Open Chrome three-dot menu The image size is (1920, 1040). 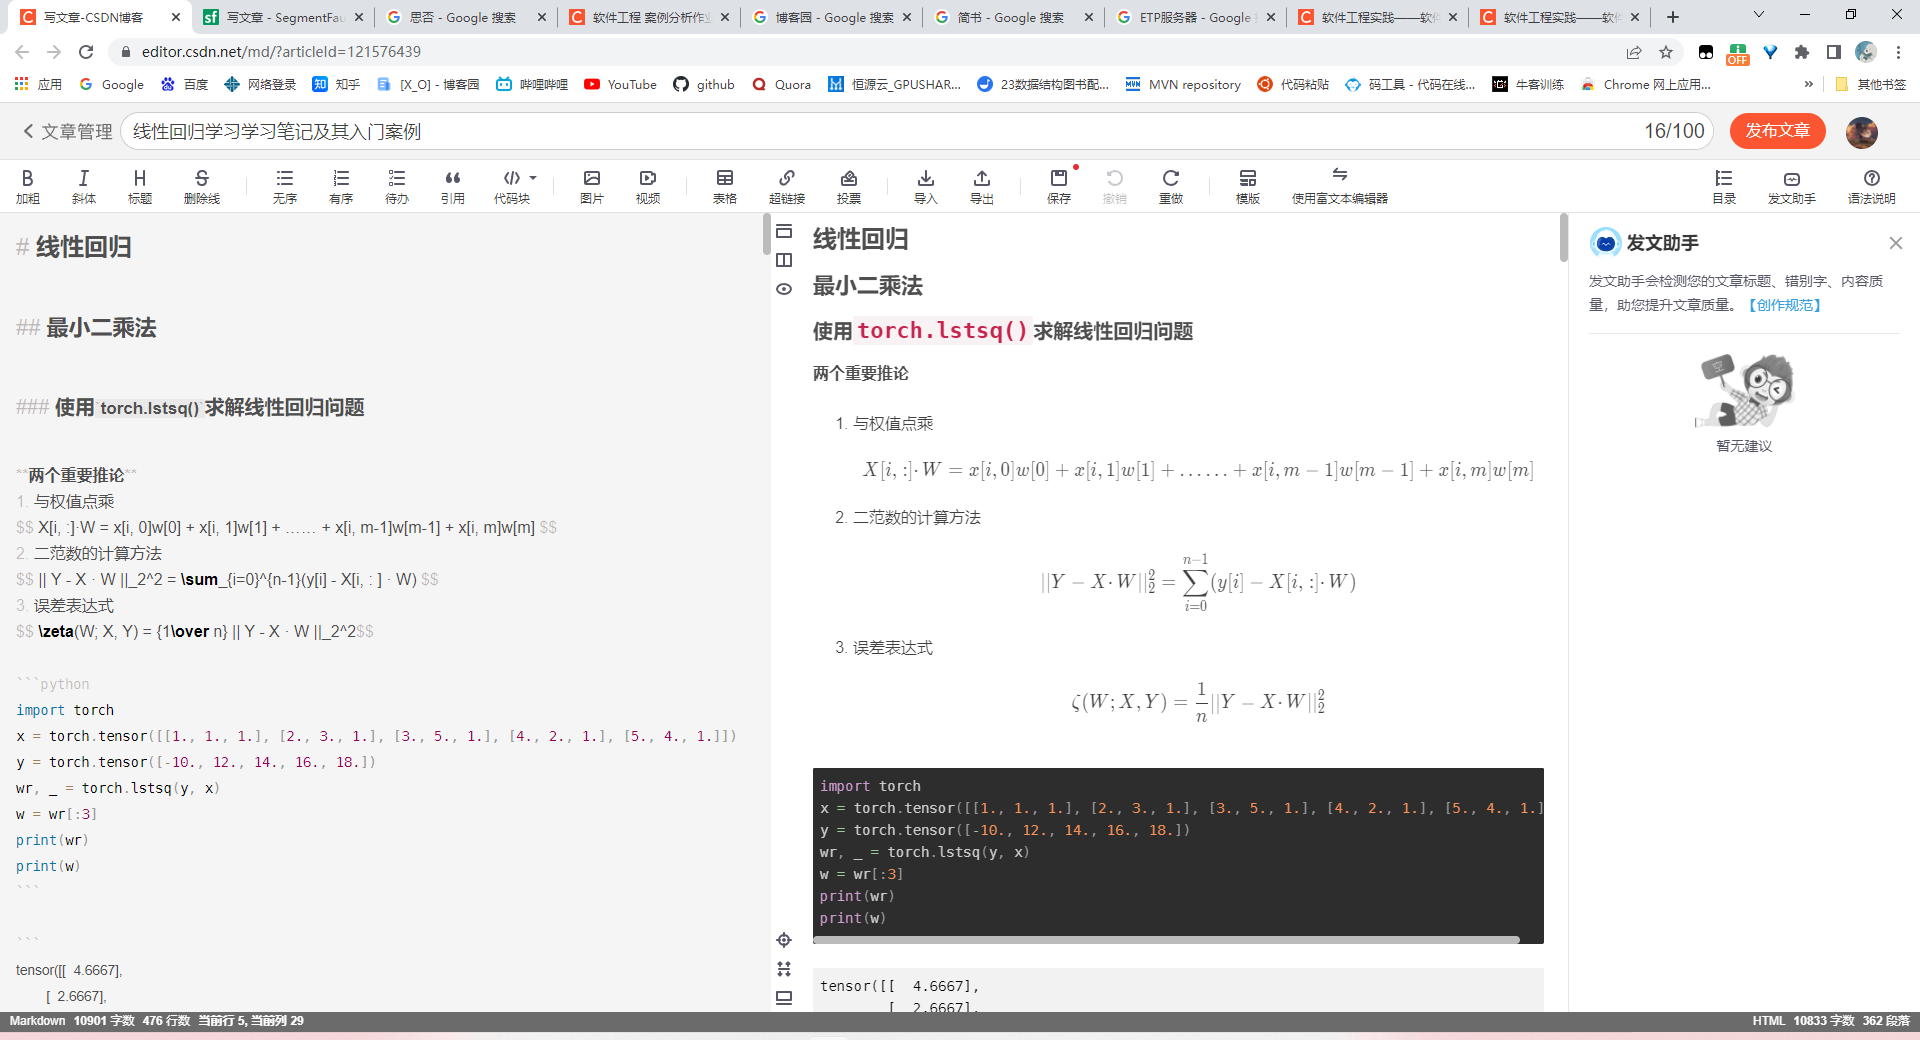tap(1898, 52)
